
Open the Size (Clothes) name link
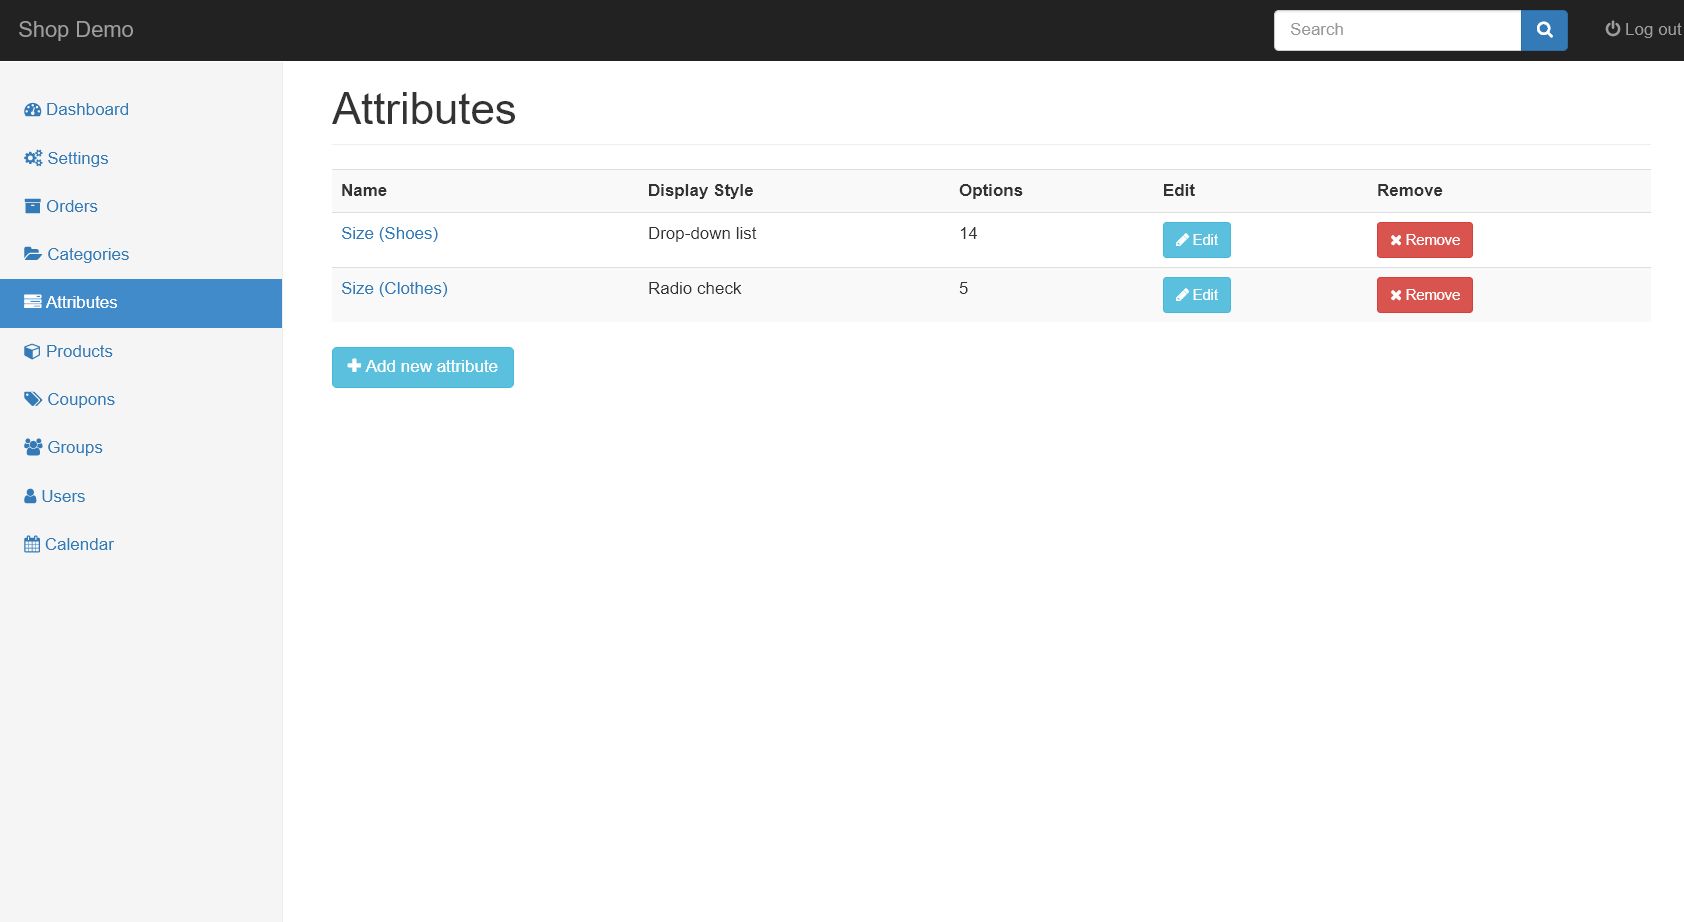pyautogui.click(x=394, y=288)
